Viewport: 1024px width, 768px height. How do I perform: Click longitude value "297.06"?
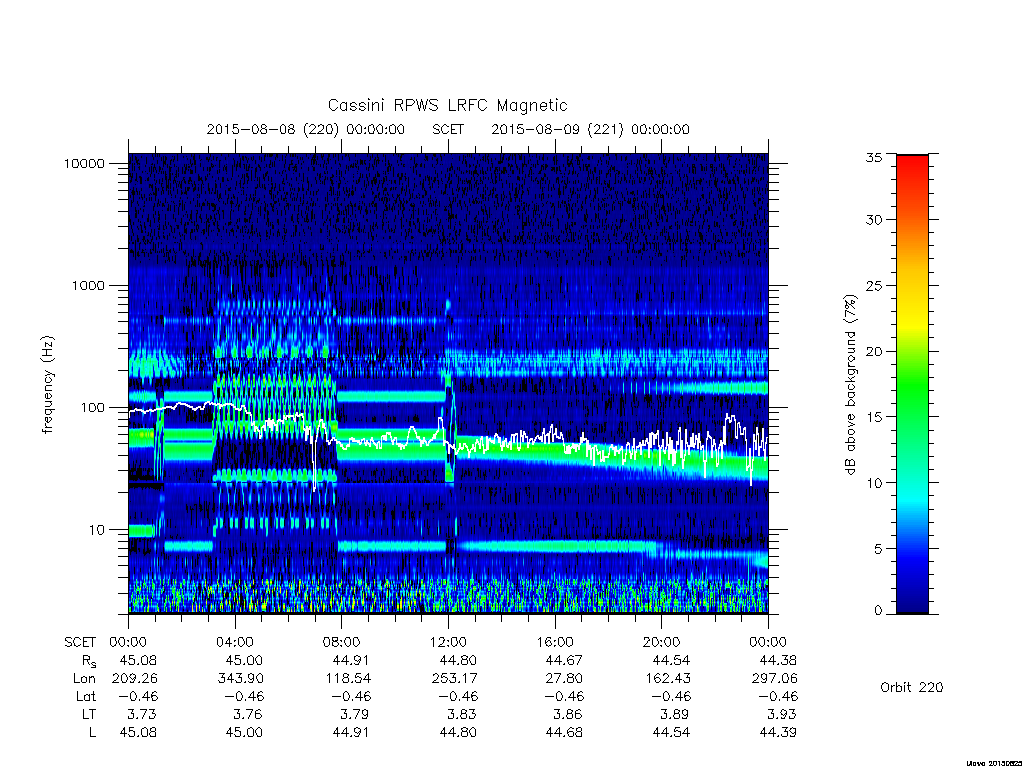pyautogui.click(x=775, y=679)
